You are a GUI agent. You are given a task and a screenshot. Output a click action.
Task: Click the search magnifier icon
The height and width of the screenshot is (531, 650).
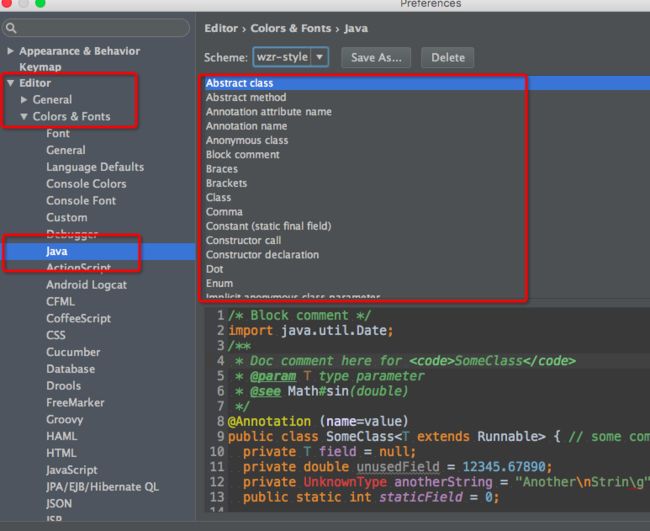(x=11, y=28)
